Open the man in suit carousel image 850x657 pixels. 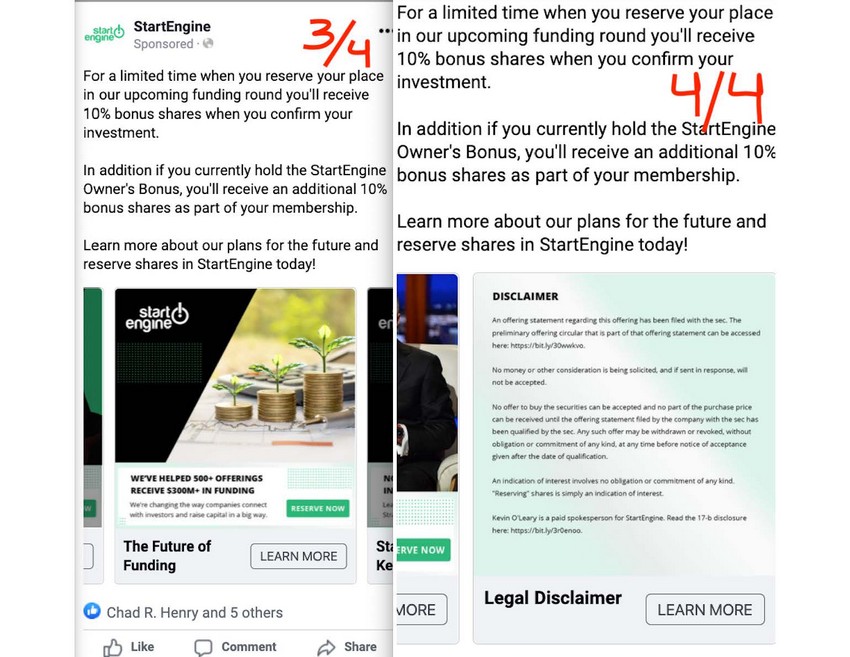[427, 383]
